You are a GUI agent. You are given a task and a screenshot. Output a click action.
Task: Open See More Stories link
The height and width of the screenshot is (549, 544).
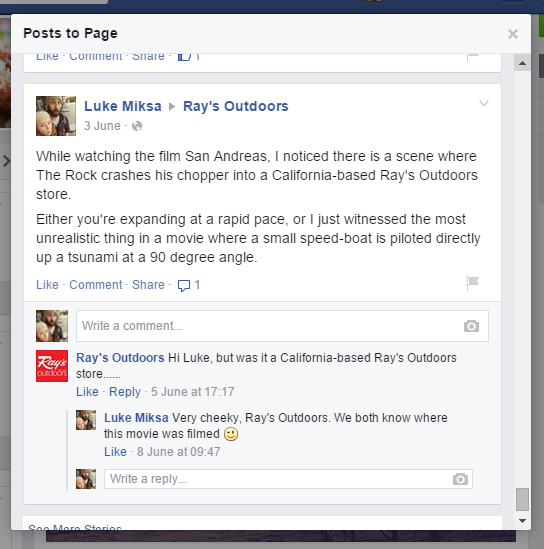tap(75, 527)
